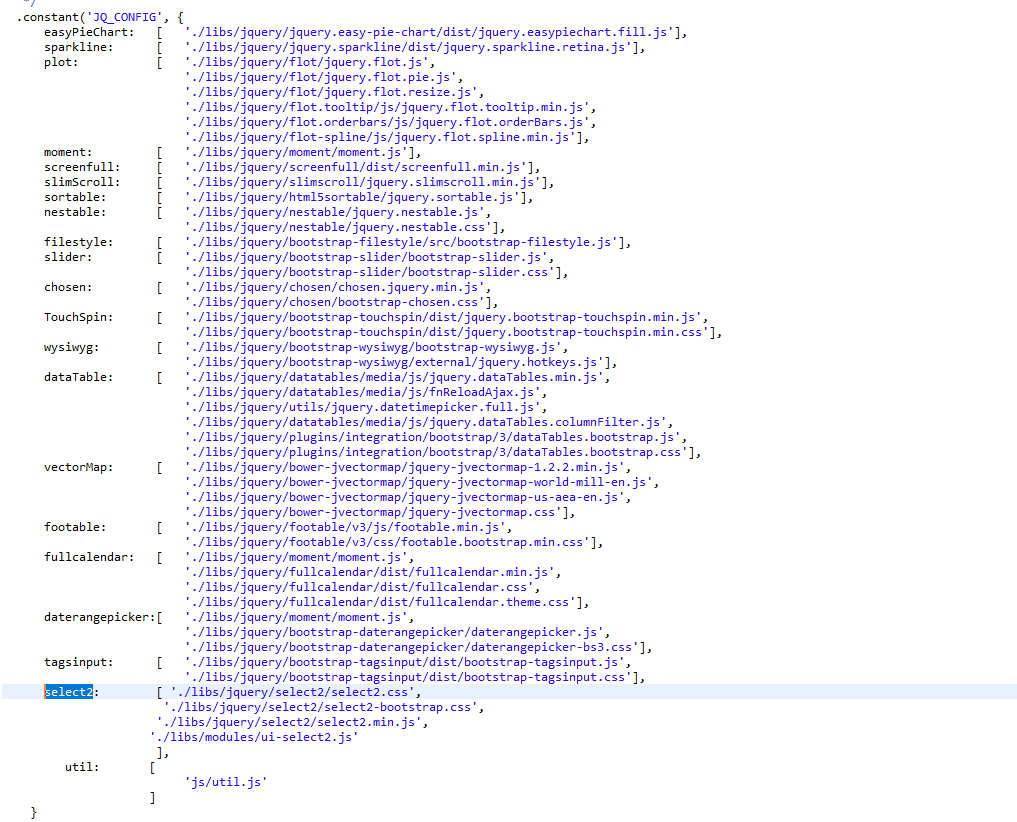Click the chosen.jquery.min.js path
1017x822 pixels.
coord(335,287)
